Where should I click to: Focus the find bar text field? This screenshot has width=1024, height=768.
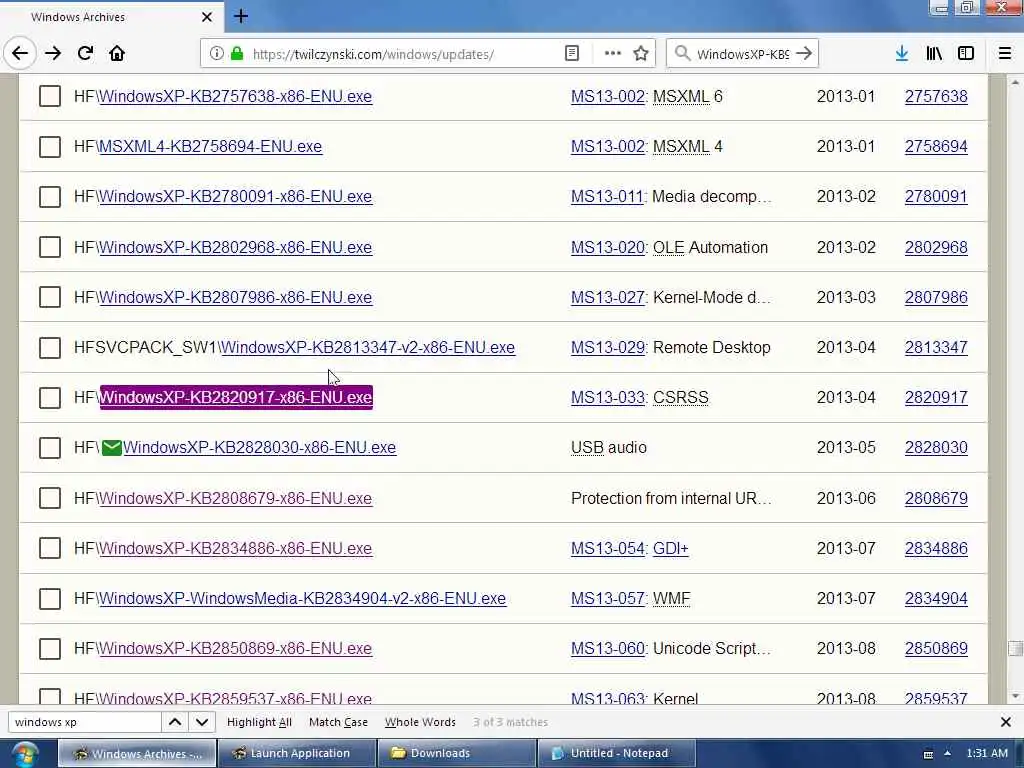(x=85, y=722)
